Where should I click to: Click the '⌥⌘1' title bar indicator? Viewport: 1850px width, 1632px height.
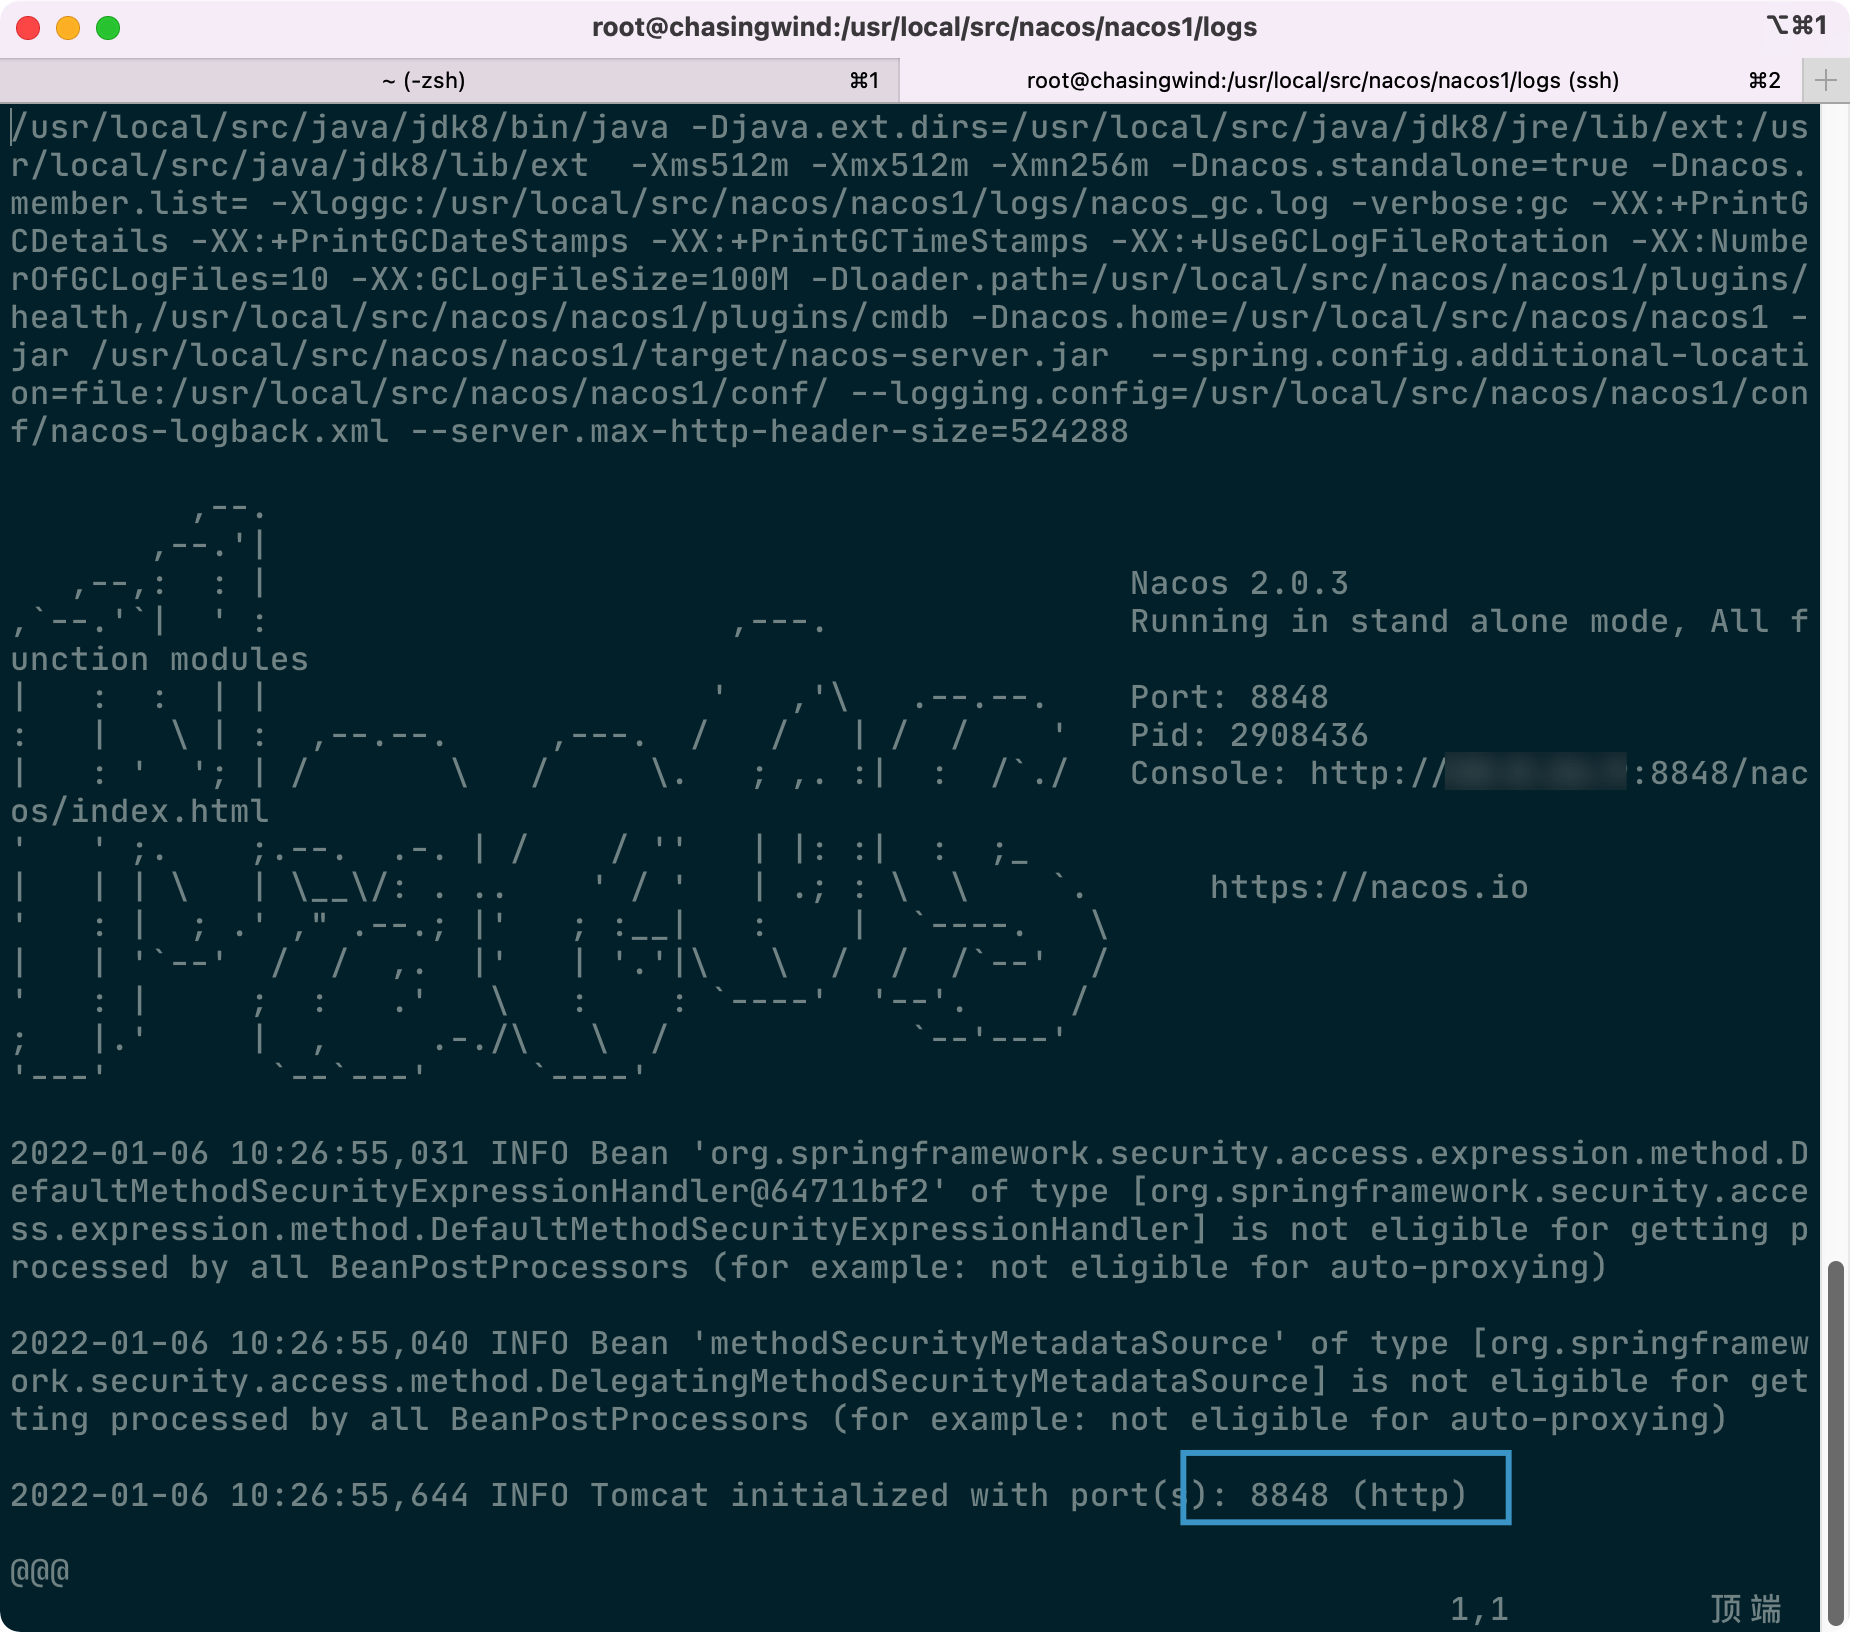[x=1797, y=26]
